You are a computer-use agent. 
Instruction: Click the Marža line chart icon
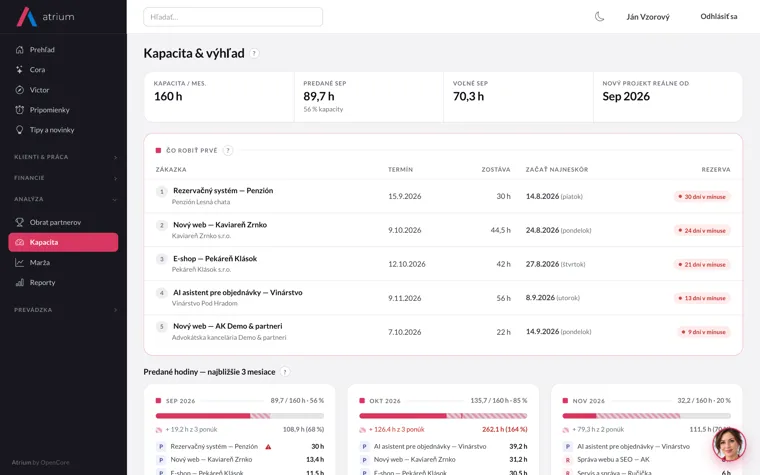click(x=19, y=263)
